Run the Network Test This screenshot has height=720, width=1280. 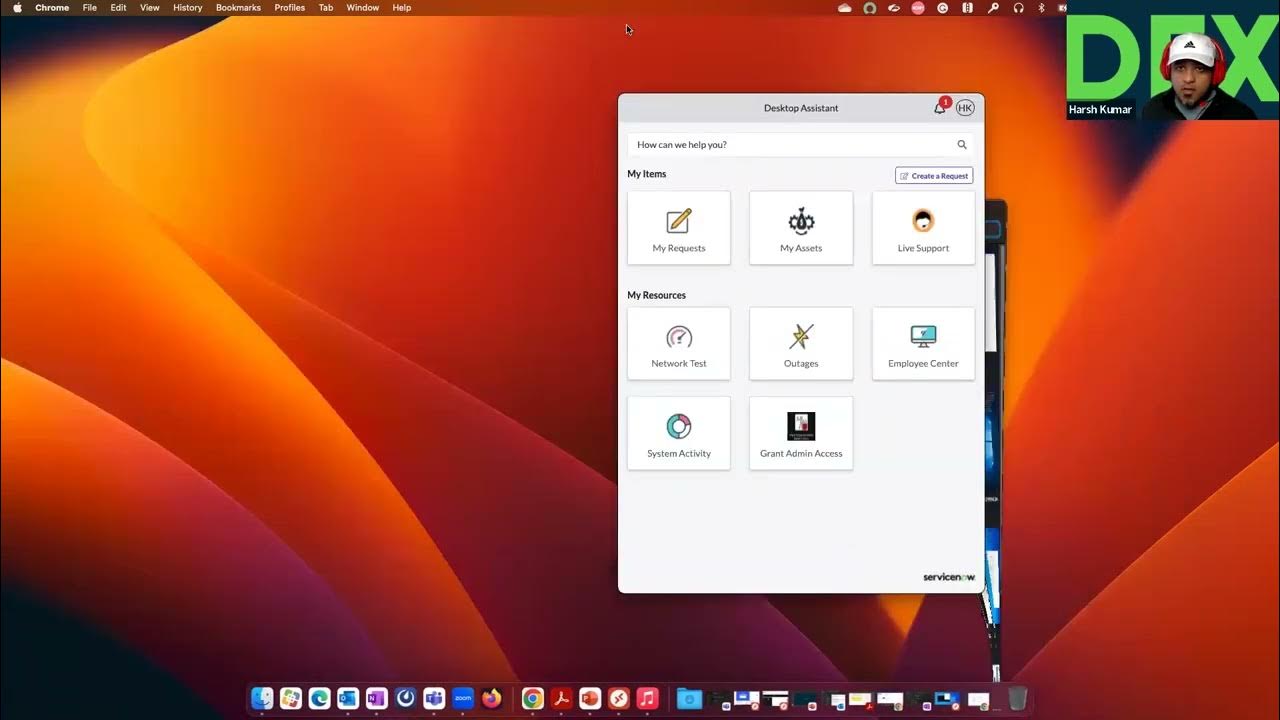coord(679,343)
